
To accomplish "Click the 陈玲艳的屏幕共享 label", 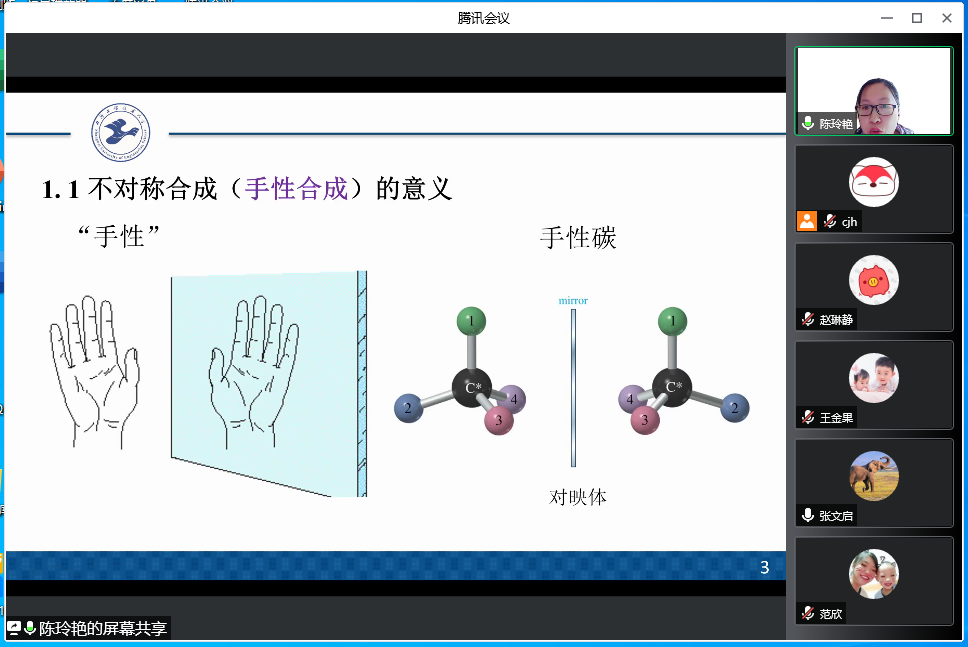I will pos(102,629).
